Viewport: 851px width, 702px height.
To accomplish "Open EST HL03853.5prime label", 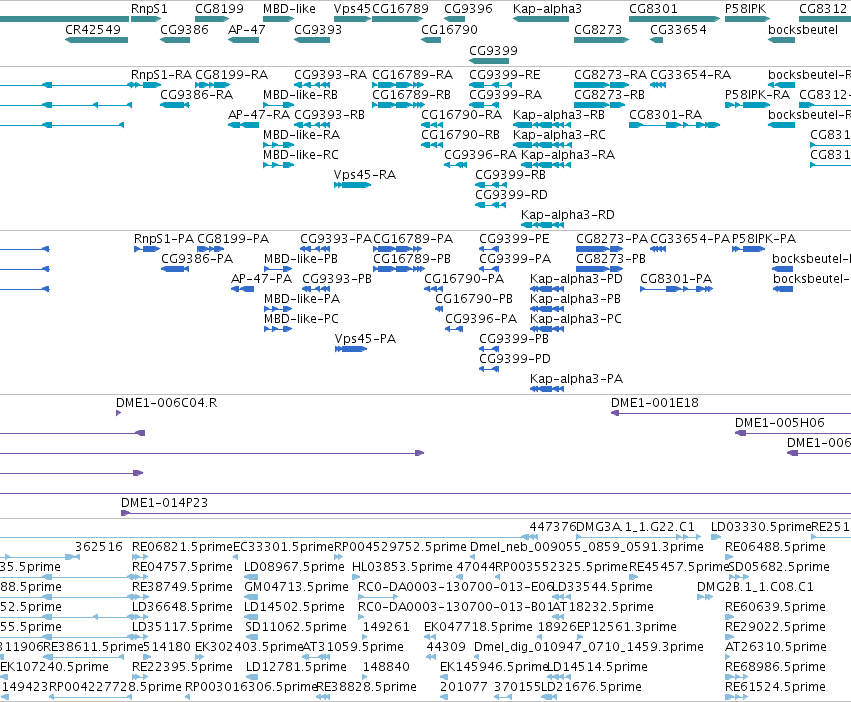I will tap(402, 567).
